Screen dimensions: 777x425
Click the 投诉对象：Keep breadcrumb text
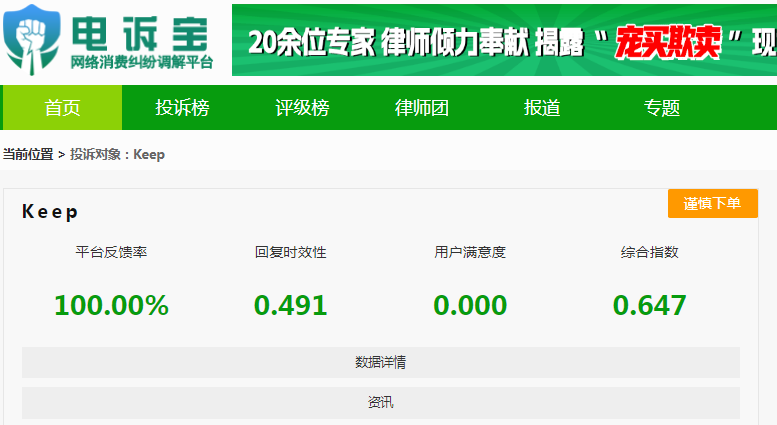[117, 155]
